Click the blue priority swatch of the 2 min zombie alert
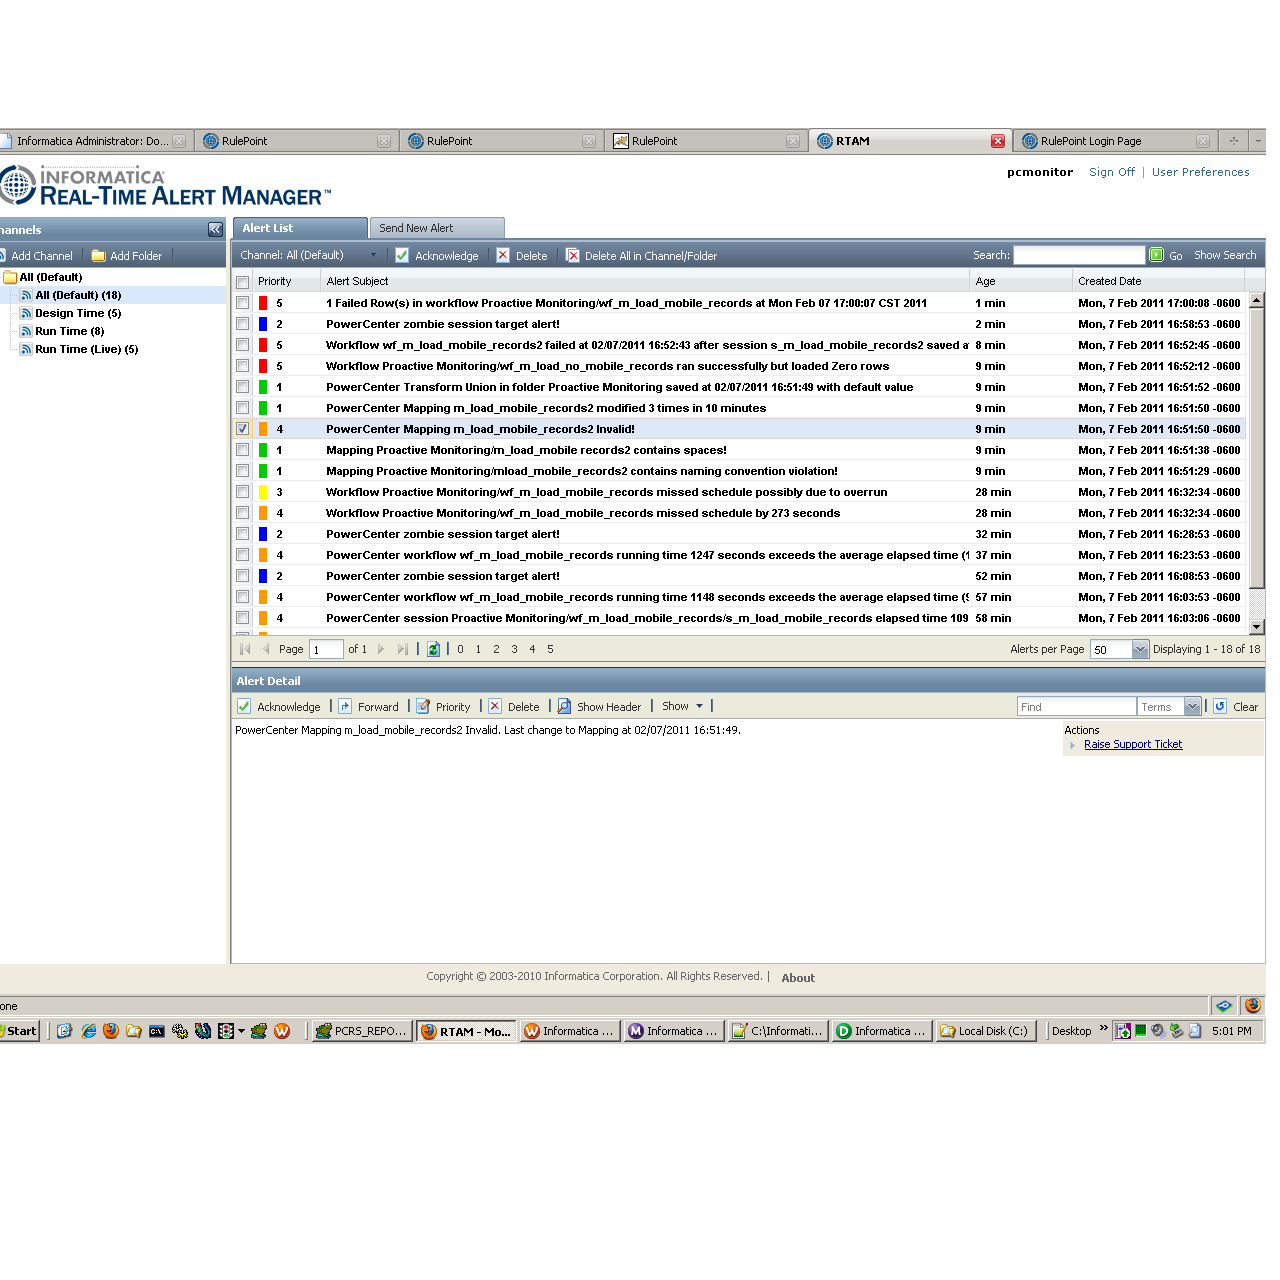Image resolution: width=1280 pixels, height=1280 pixels. (x=263, y=324)
